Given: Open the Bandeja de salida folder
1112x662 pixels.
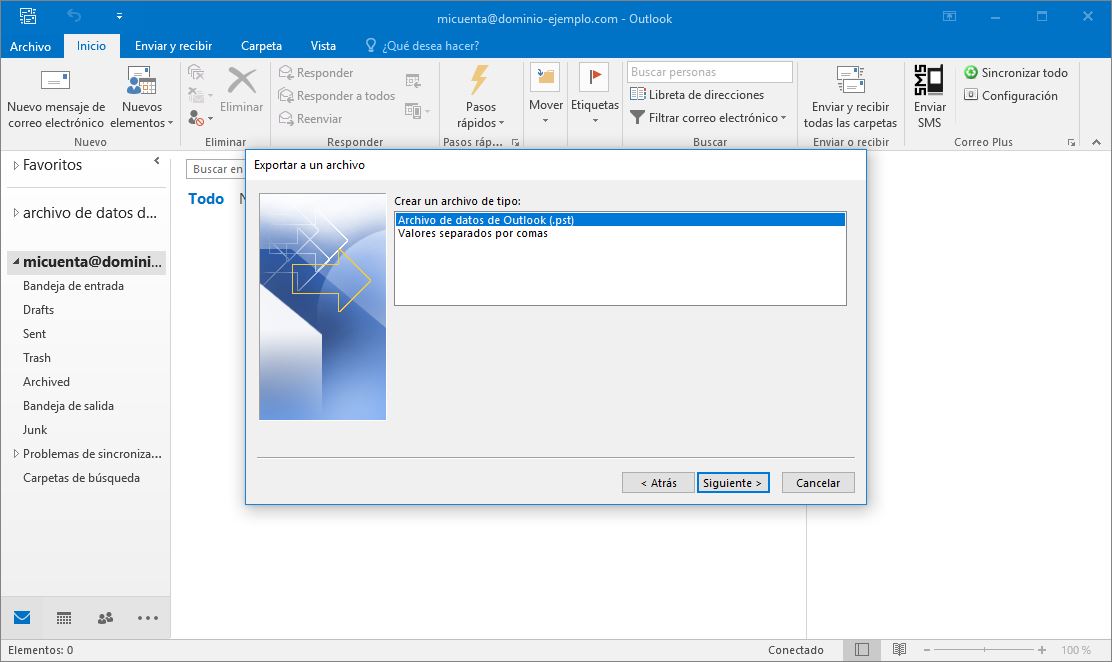Looking at the screenshot, I should click(68, 406).
